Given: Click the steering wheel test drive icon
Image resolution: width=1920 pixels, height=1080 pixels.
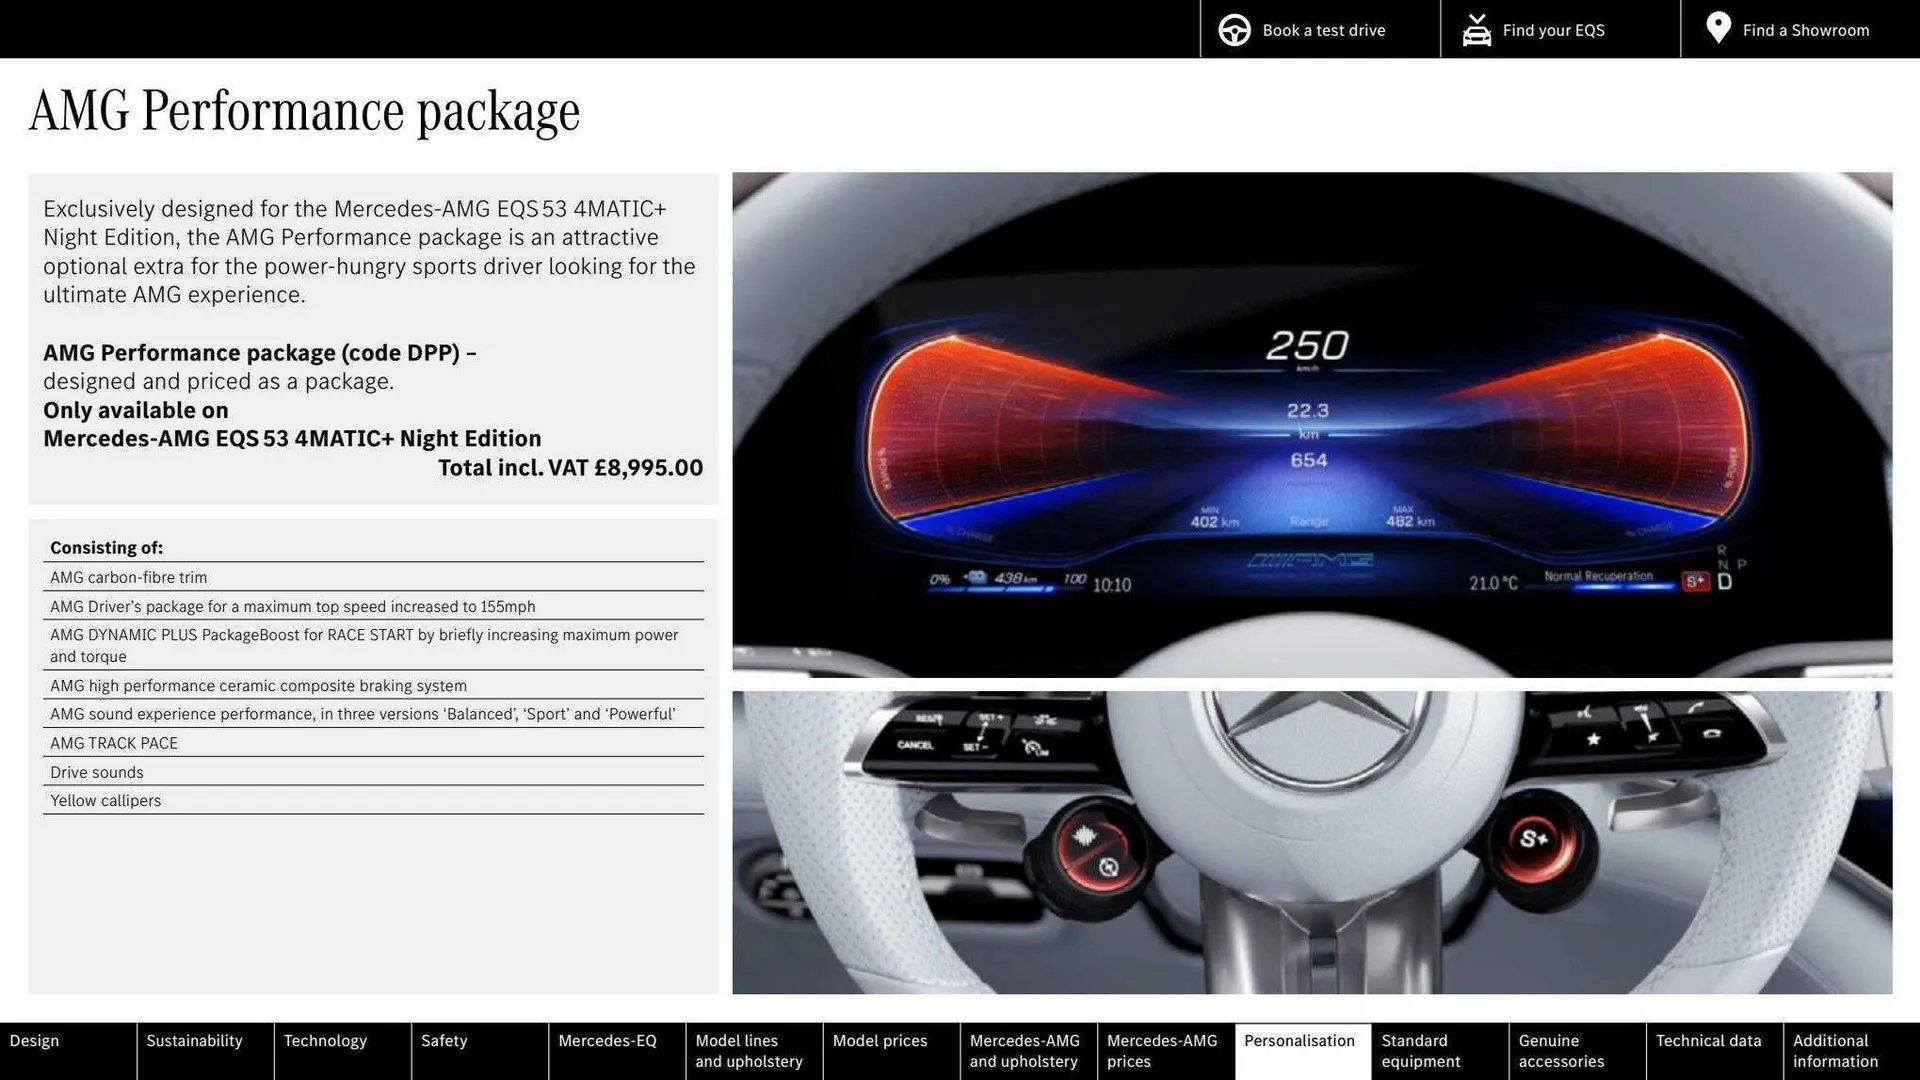Looking at the screenshot, I should coord(1234,29).
